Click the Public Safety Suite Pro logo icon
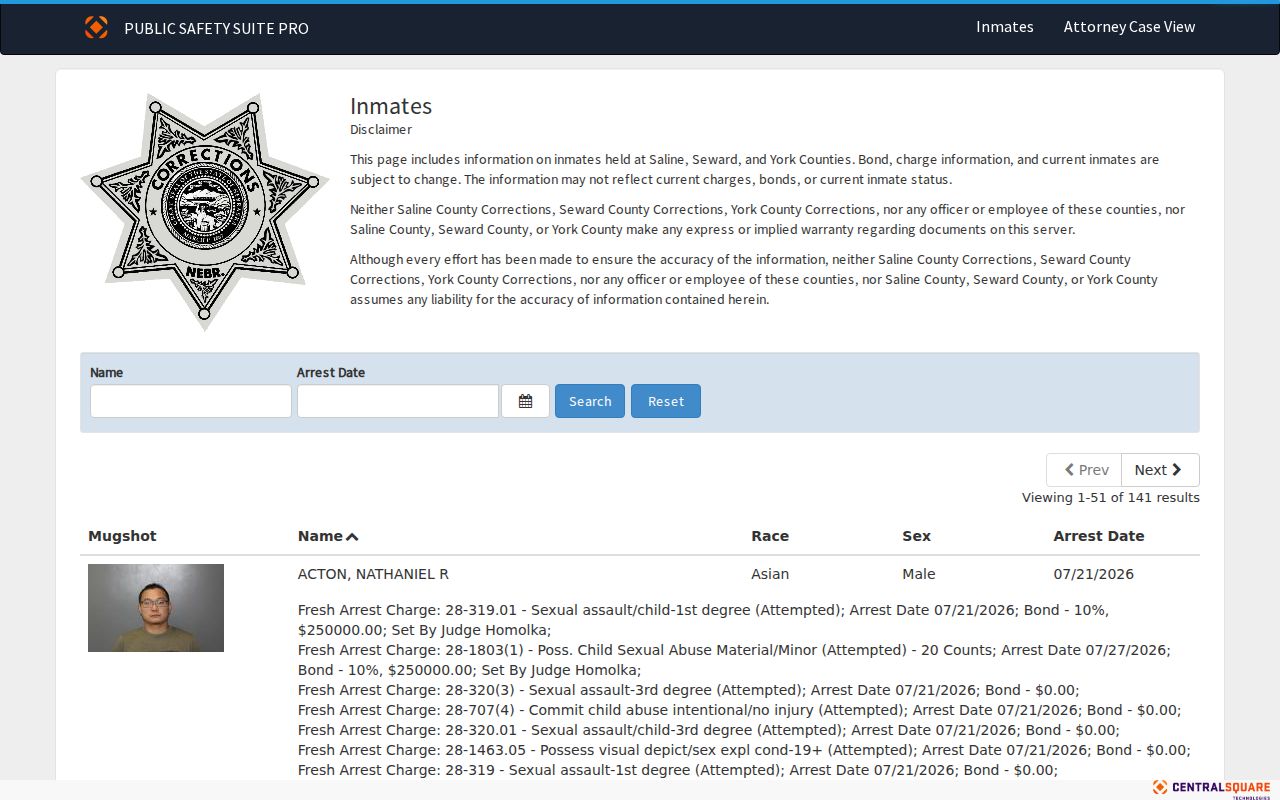Screen dimensions: 1280x800 coord(96,27)
